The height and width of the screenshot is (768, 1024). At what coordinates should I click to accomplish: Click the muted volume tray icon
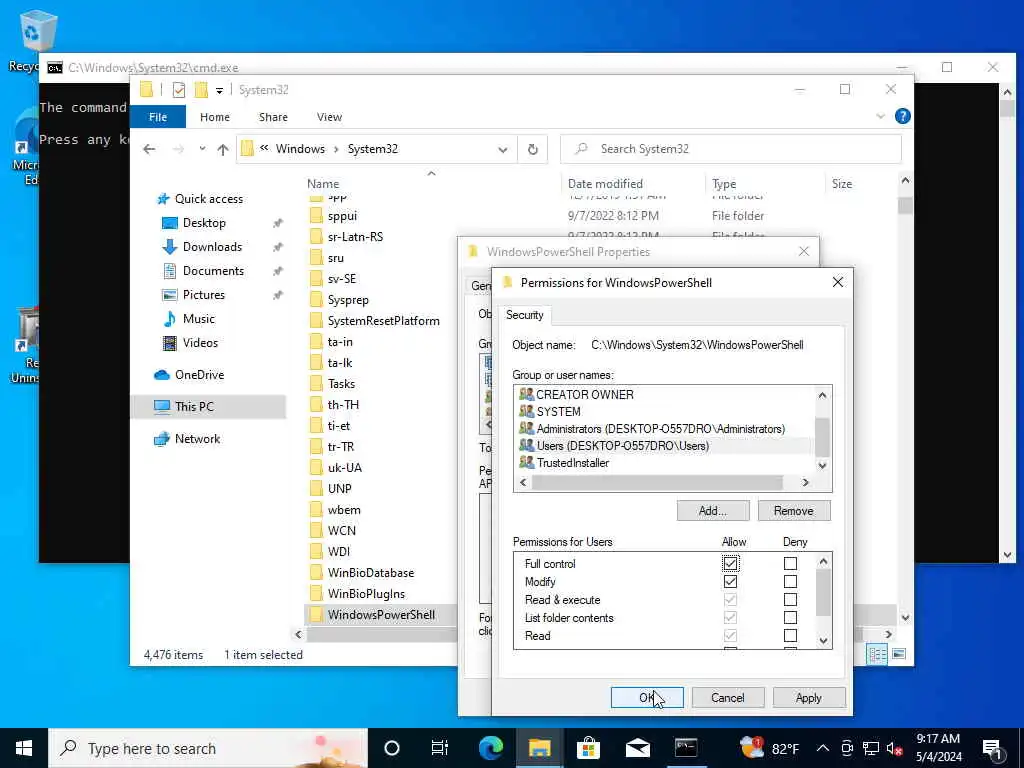[895, 748]
